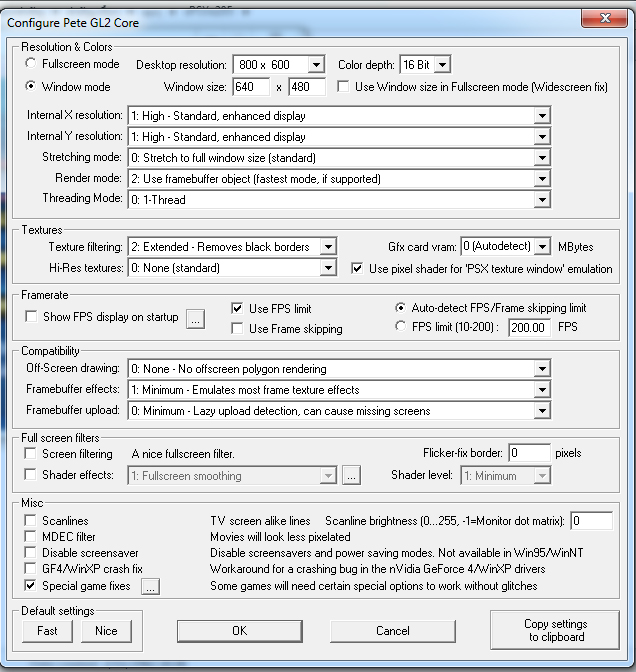This screenshot has height=672, width=636.
Task: Open Framebuffer effects dropdown
Action: [339, 390]
